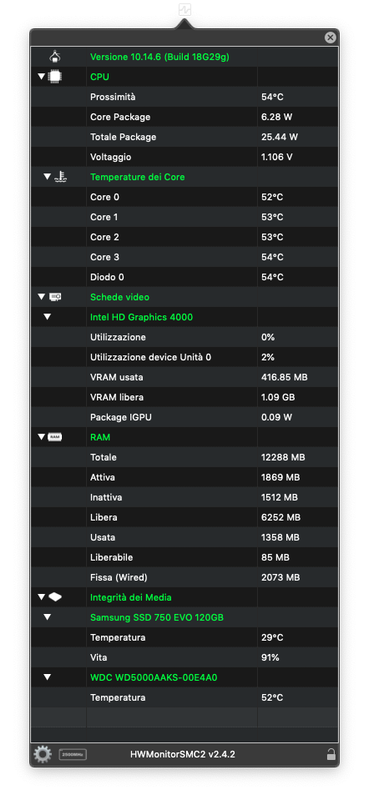Collapse the Integrità dei Media section

click(x=41, y=597)
